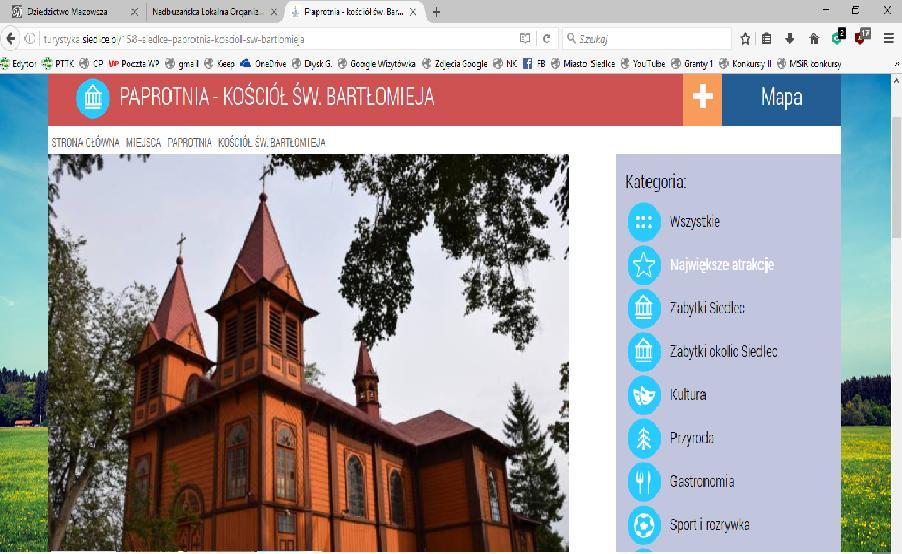Close the Paprotnia kościół tab
This screenshot has height=554, width=902.
click(x=412, y=12)
